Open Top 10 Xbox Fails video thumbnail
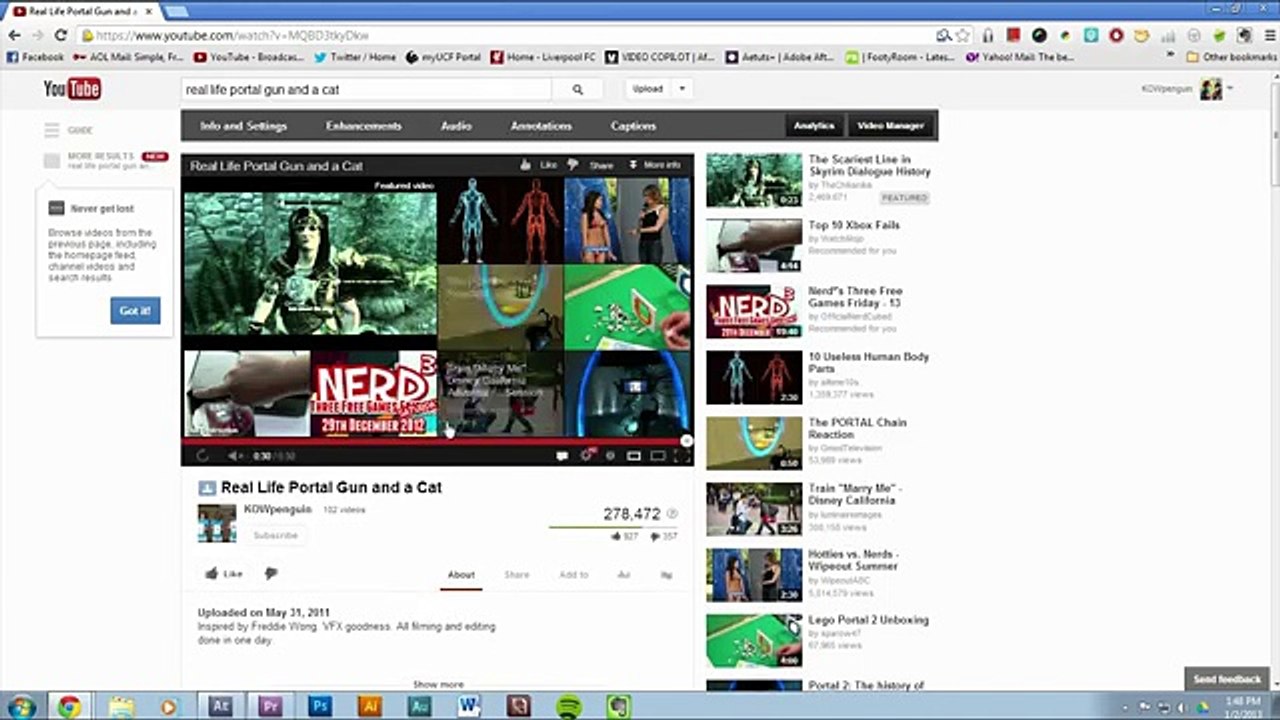Image resolution: width=1280 pixels, height=720 pixels. [x=754, y=245]
